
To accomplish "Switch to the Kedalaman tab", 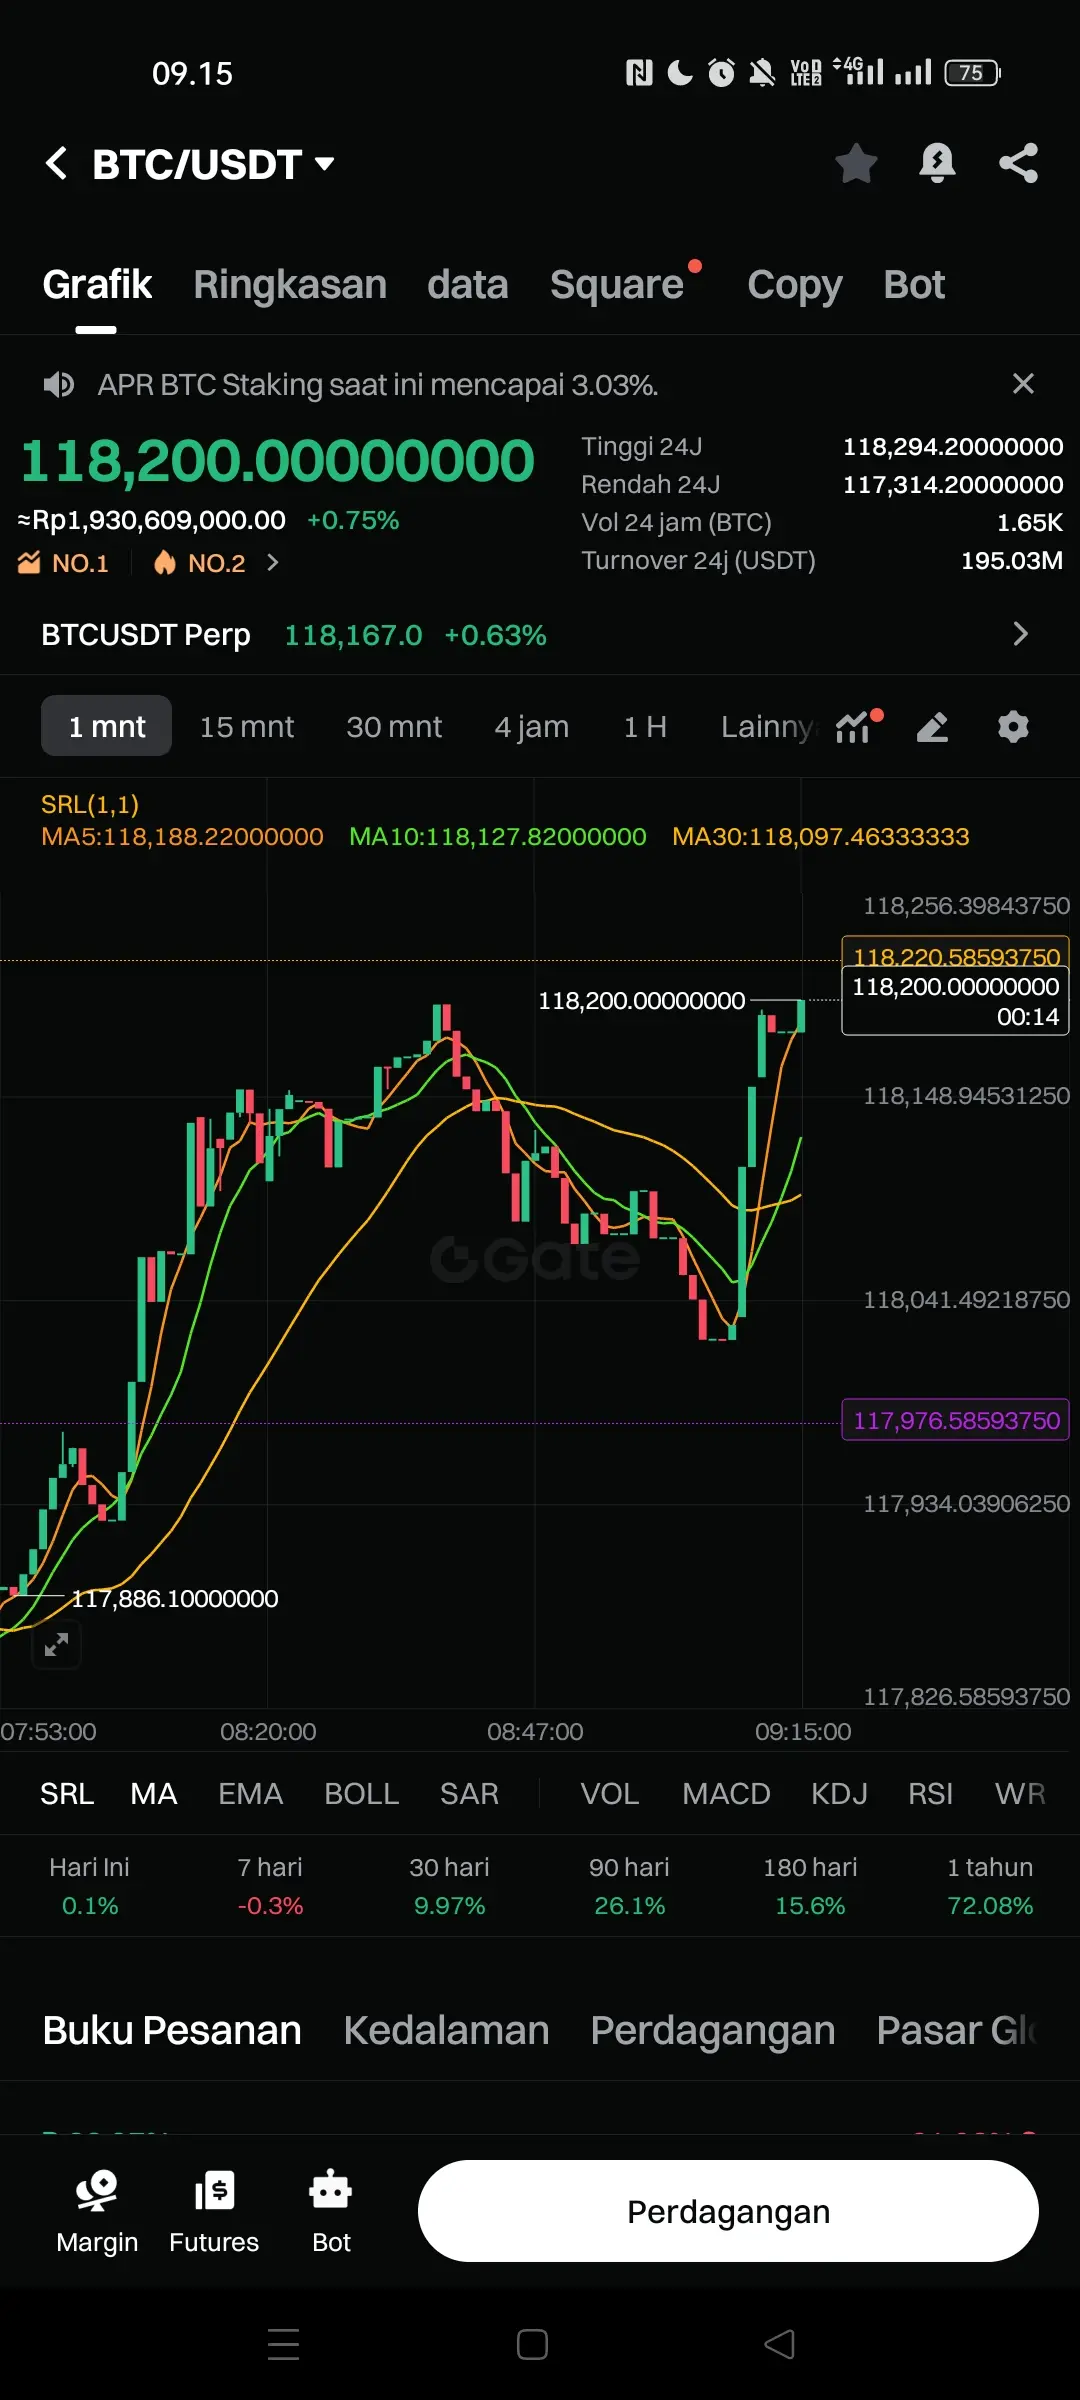I will point(446,2031).
